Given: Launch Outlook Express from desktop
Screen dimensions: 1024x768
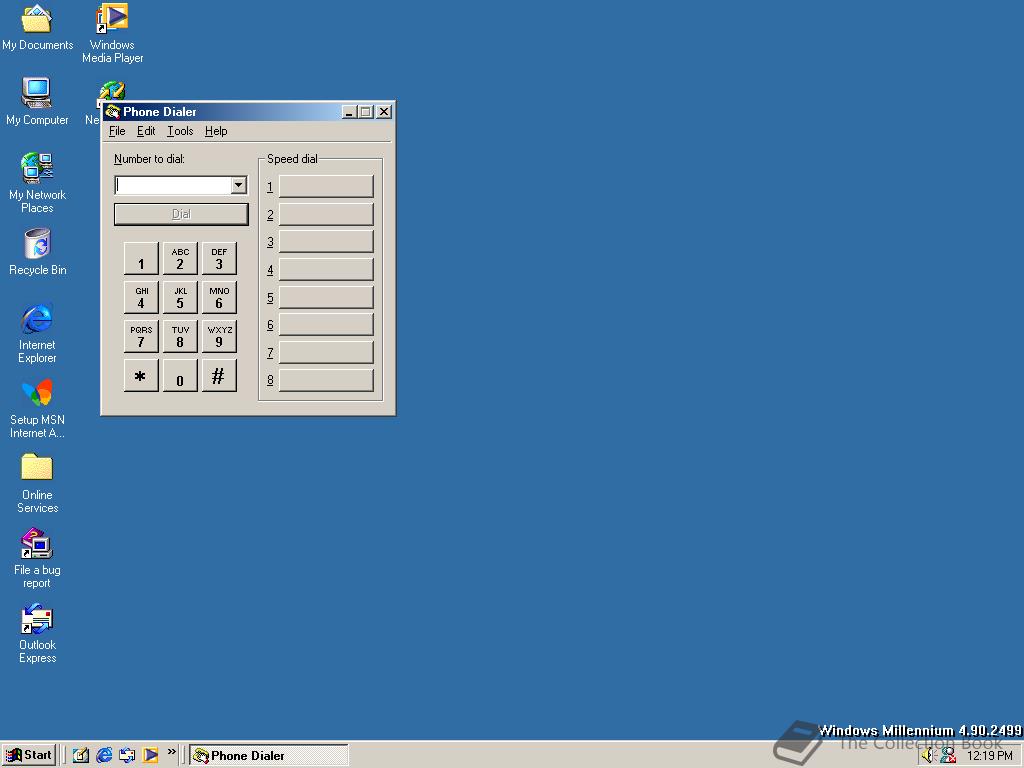Looking at the screenshot, I should 37,633.
